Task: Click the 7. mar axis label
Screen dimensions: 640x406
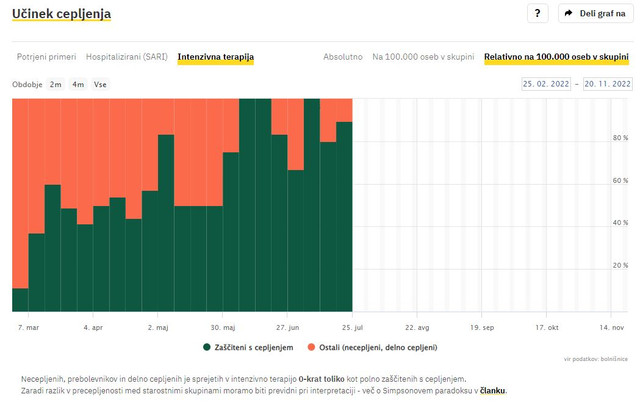Action: point(29,327)
